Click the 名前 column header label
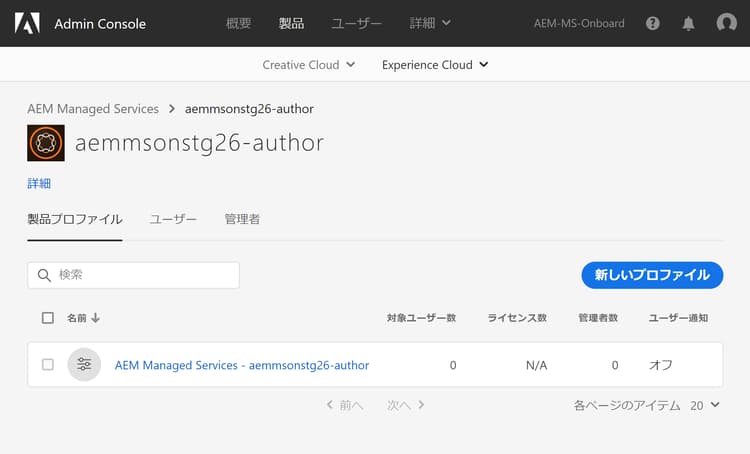Screen dimensions: 750x454 (77, 318)
